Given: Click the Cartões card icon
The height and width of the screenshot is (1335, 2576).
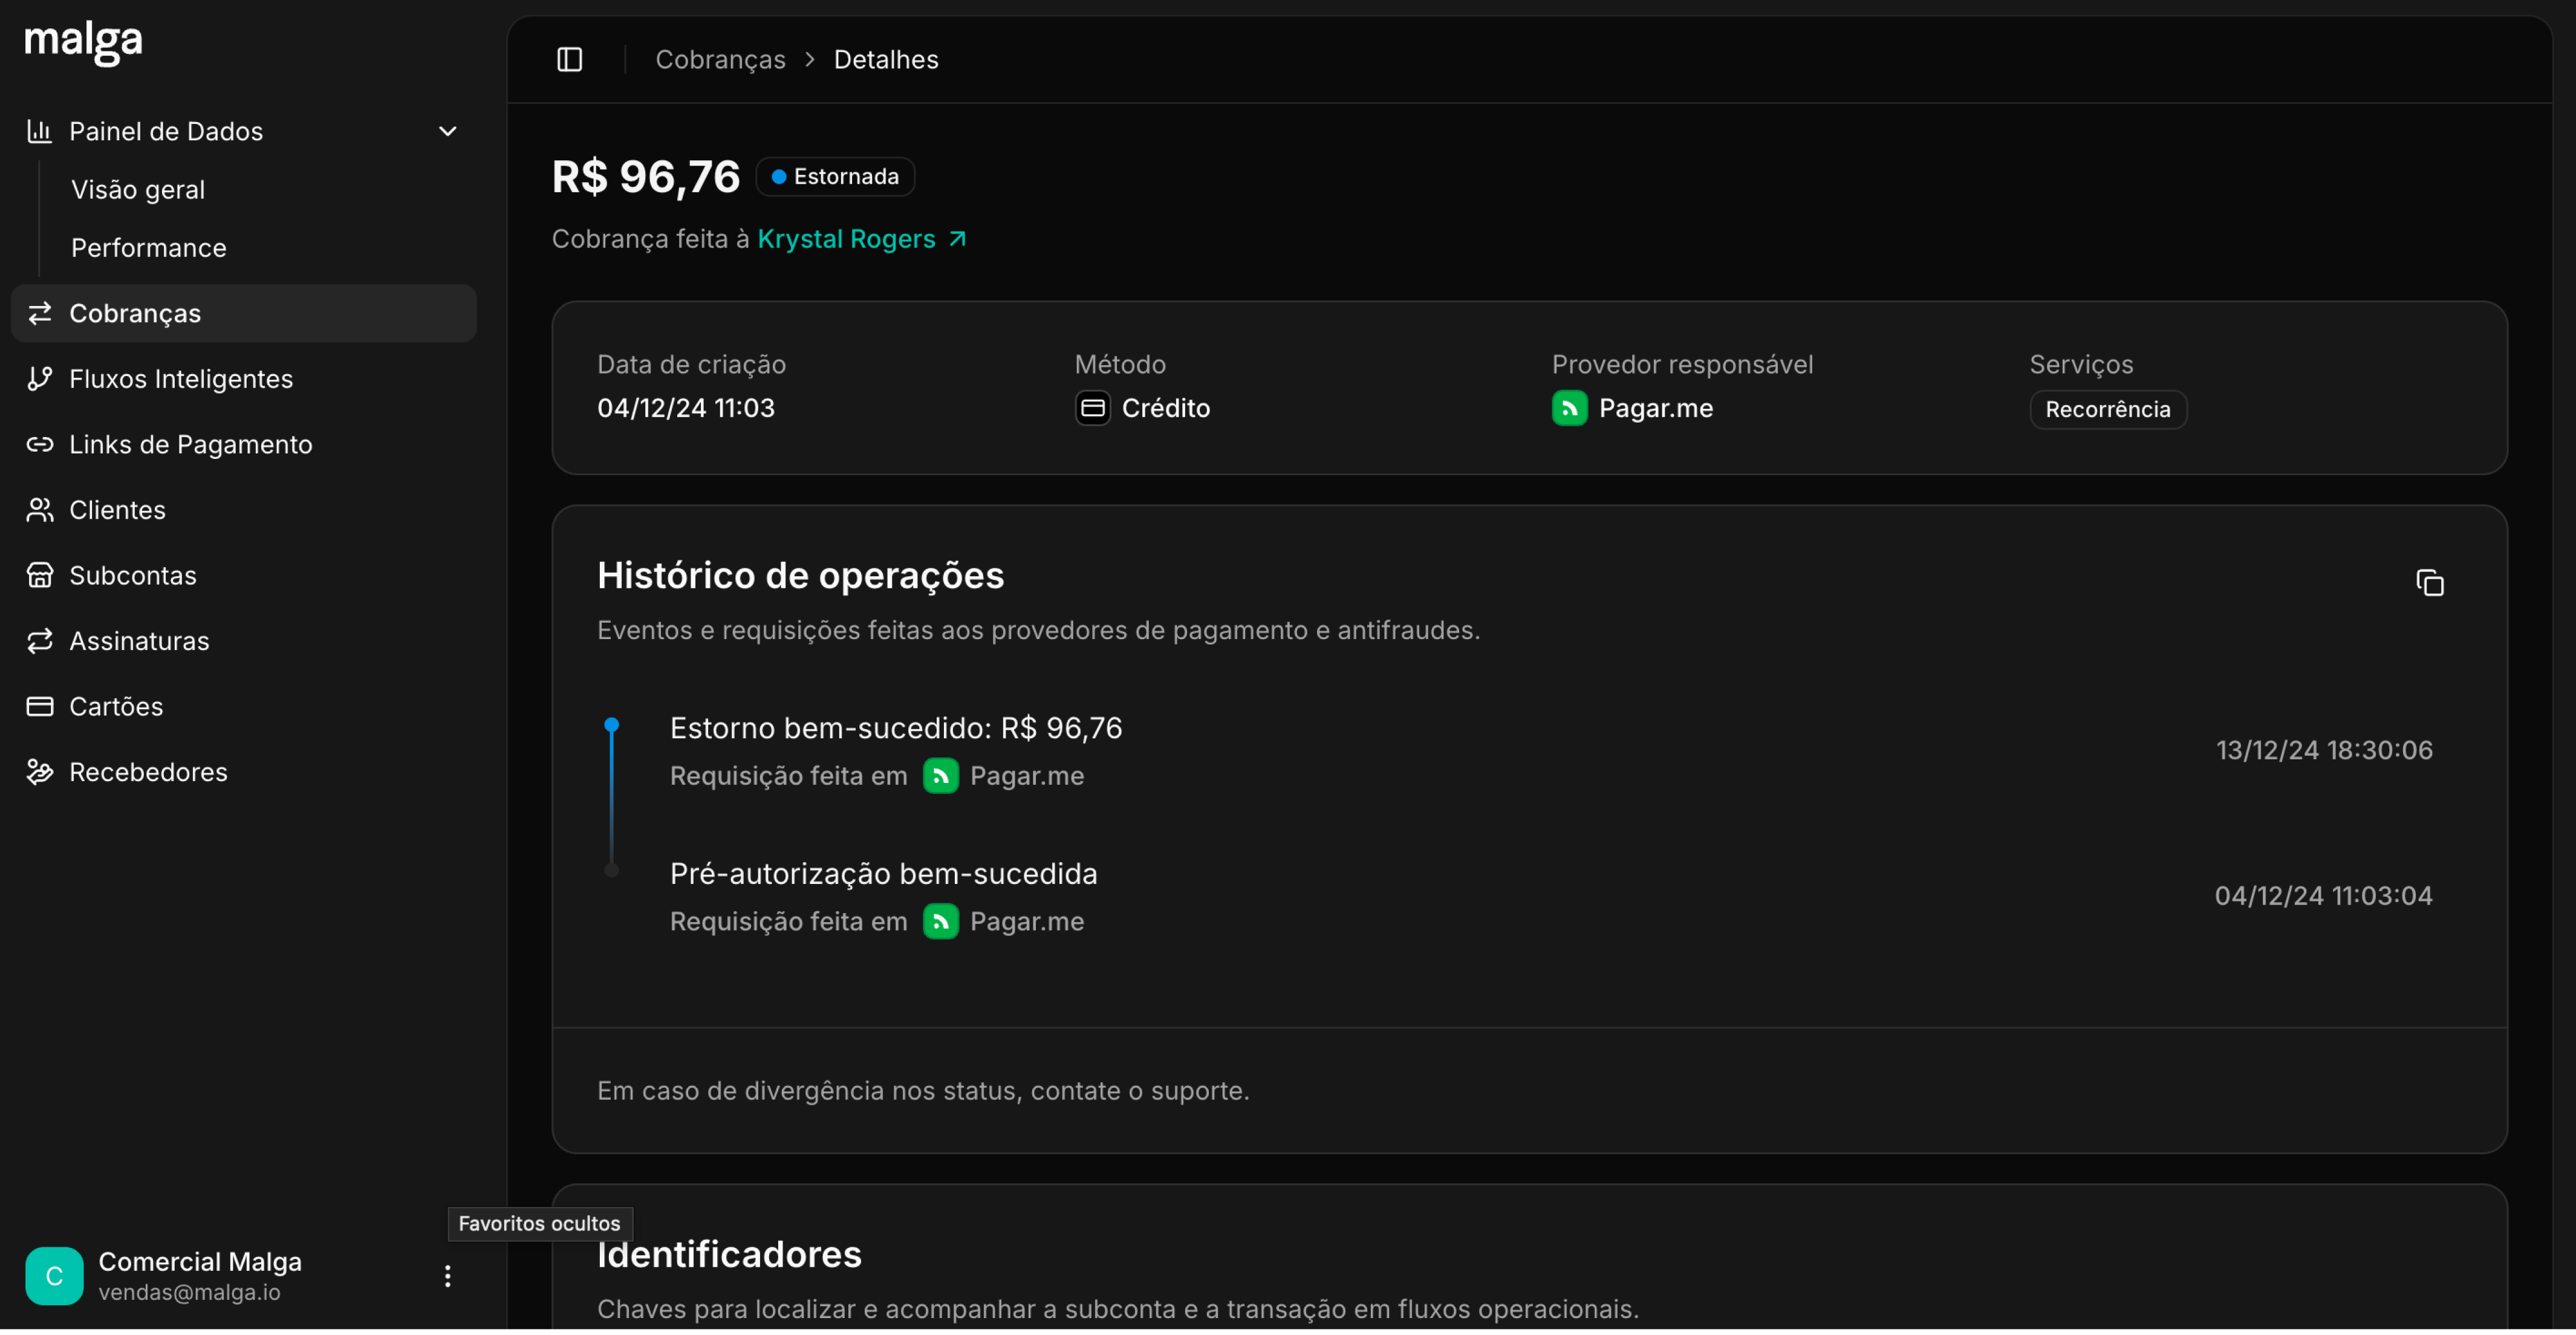Looking at the screenshot, I should (39, 707).
